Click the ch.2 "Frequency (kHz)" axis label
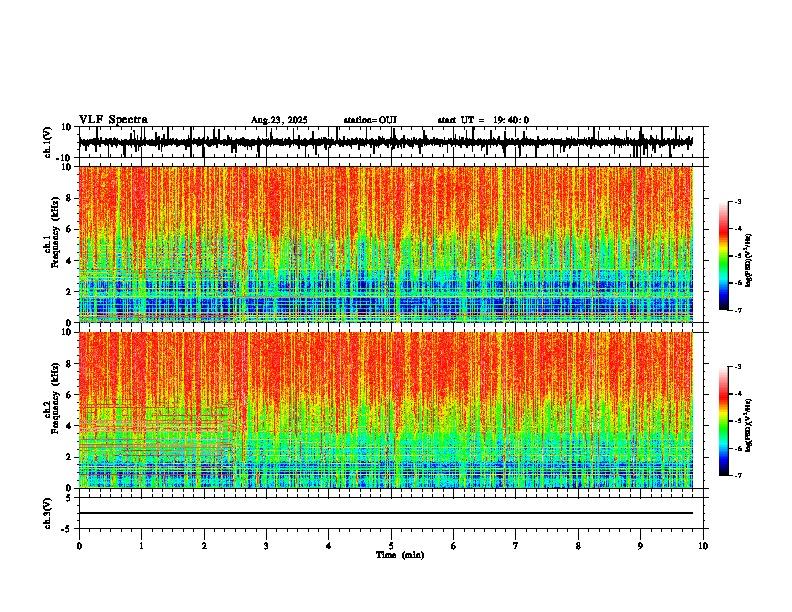792x612 pixels. (55, 398)
